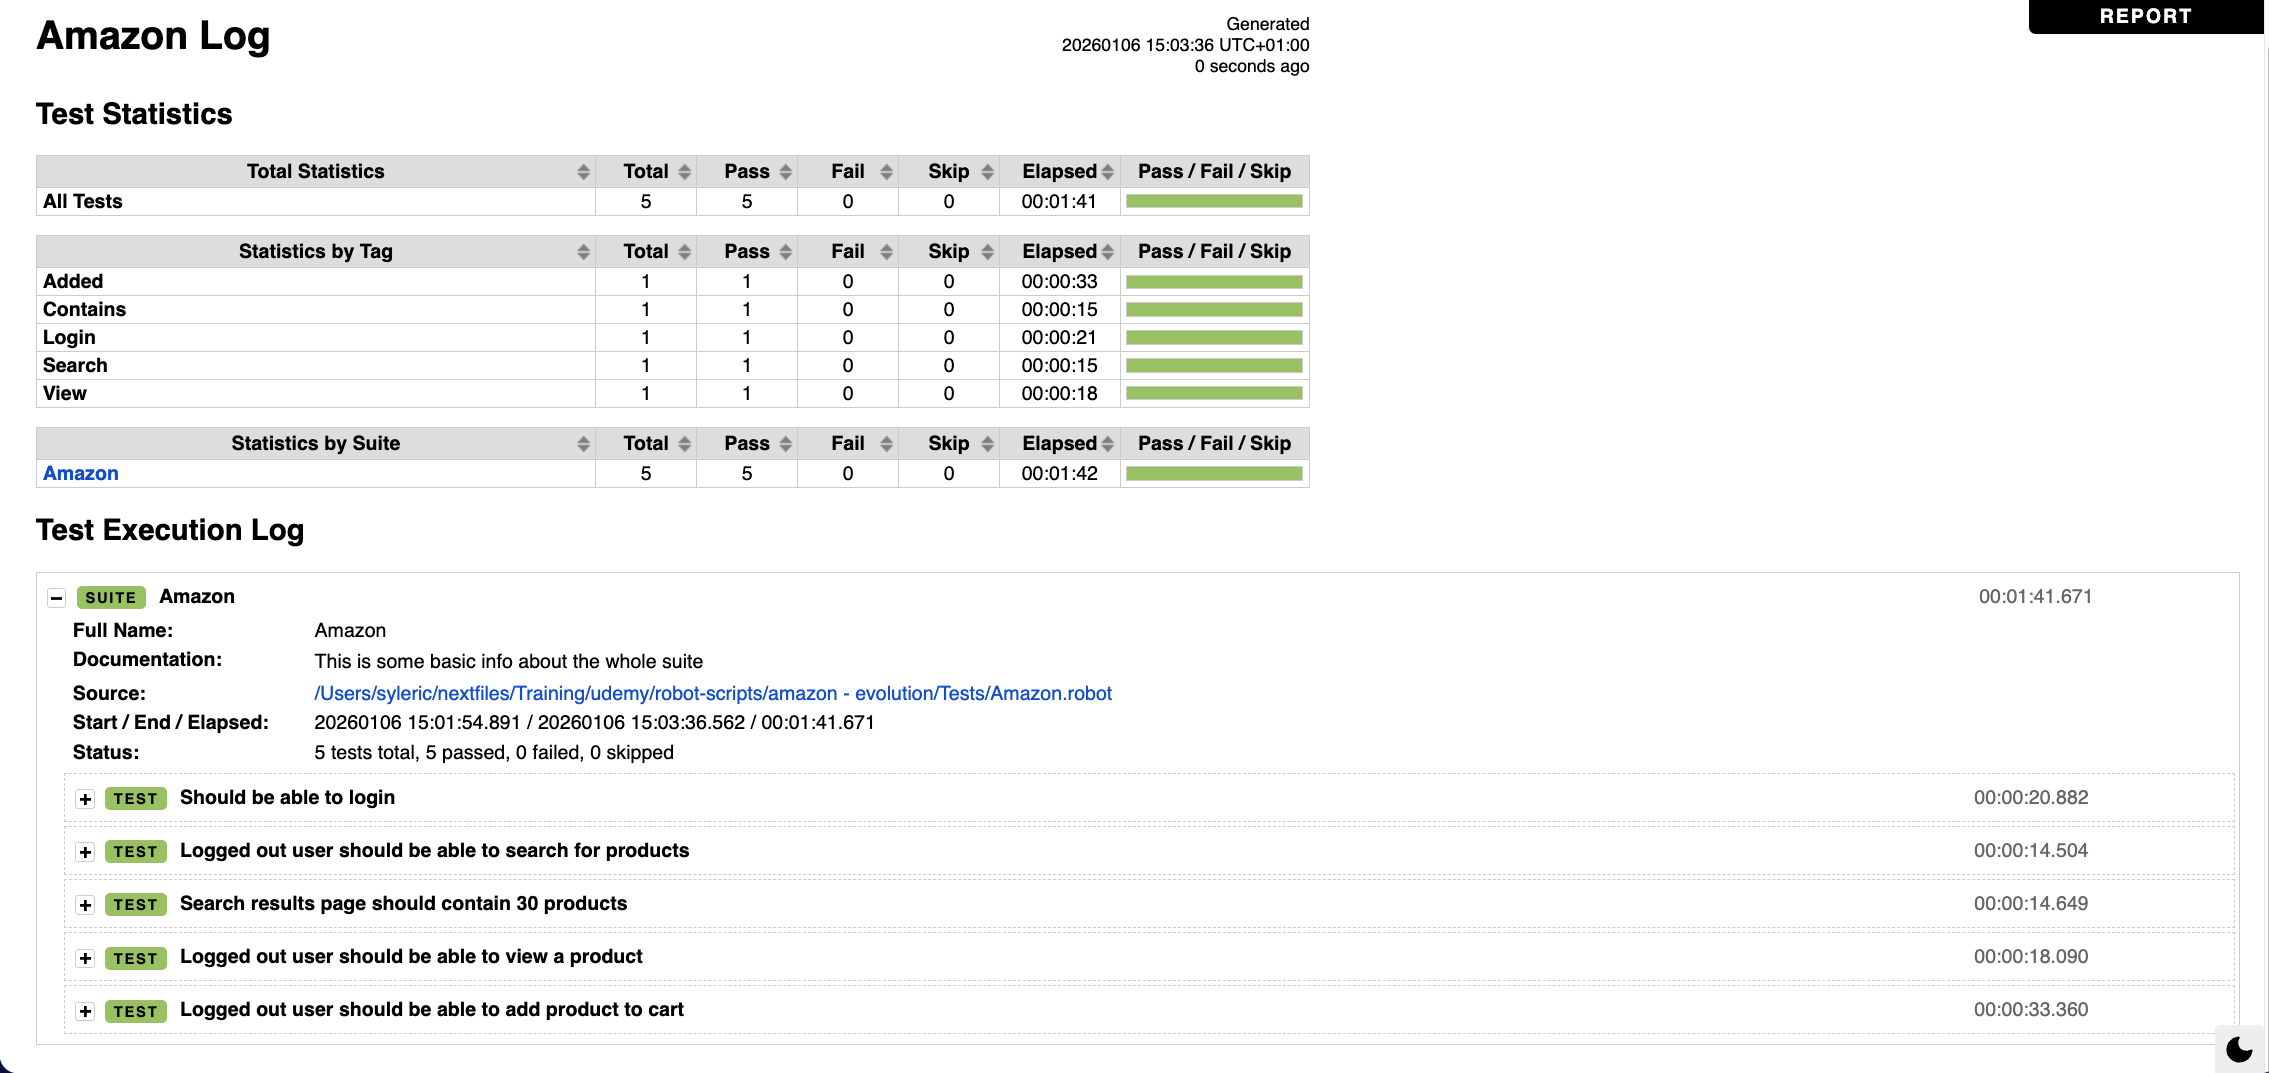The height and width of the screenshot is (1073, 2269).
Task: Sort the Skip column in Total Statistics
Action: [x=988, y=171]
